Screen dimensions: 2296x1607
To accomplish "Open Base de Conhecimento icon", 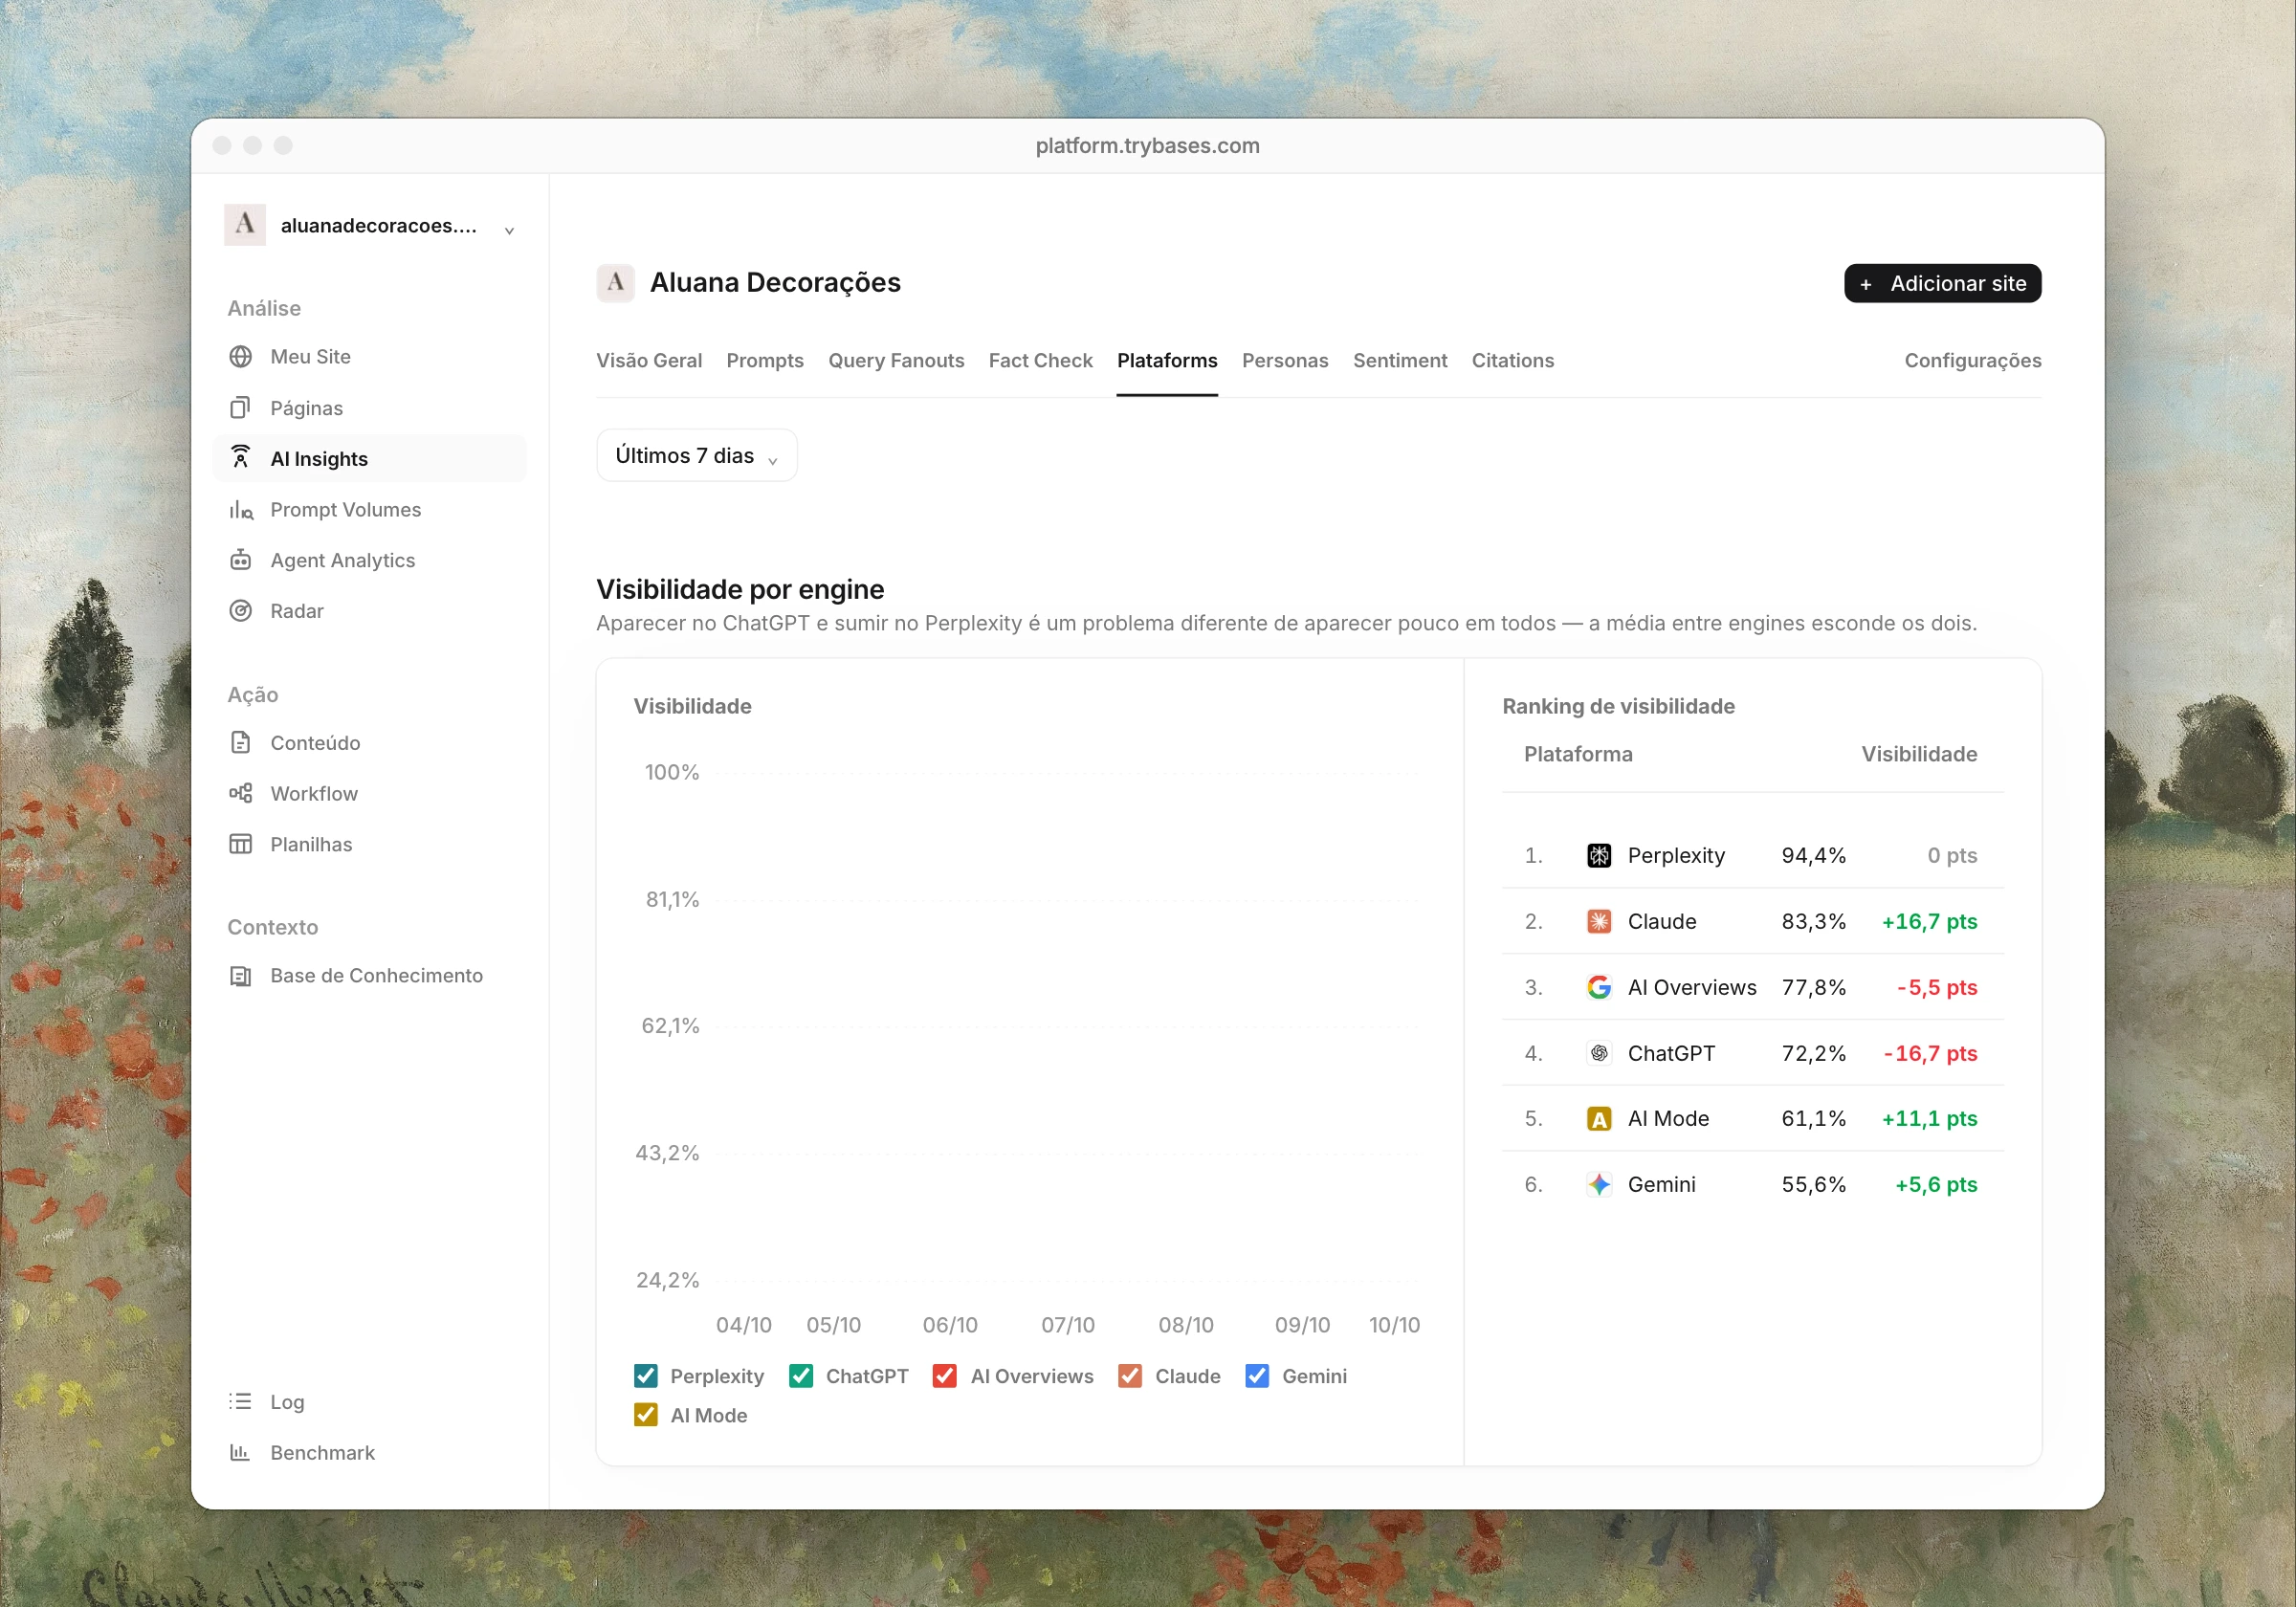I will click(240, 976).
